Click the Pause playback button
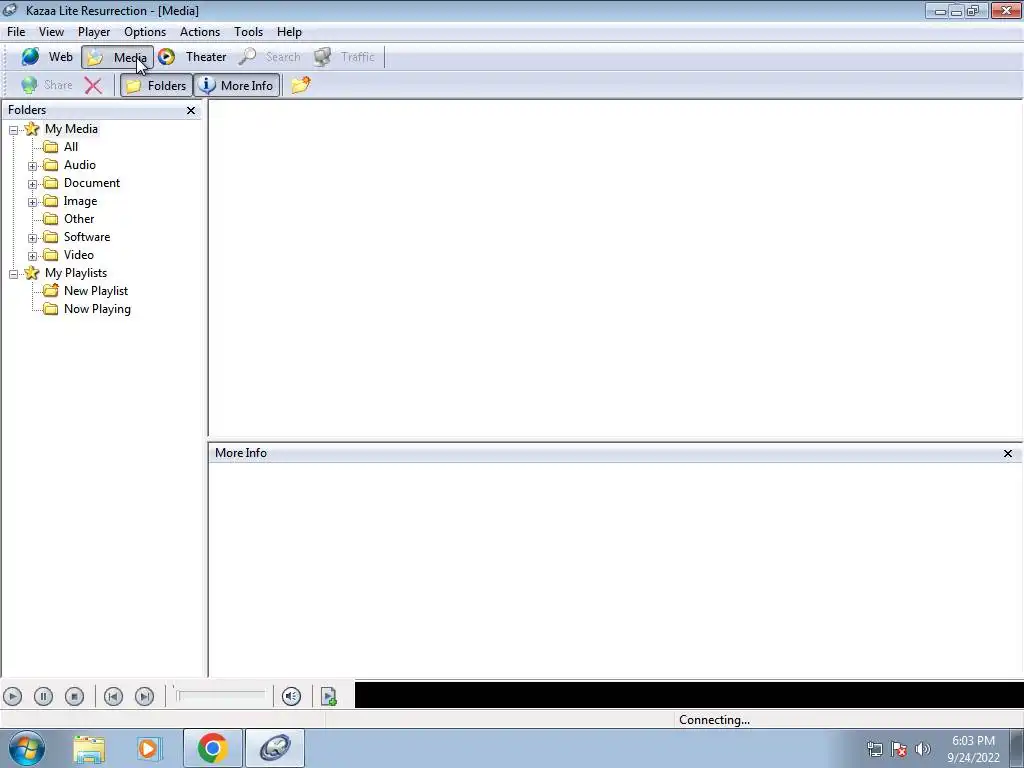This screenshot has height=768, width=1024. pos(43,697)
